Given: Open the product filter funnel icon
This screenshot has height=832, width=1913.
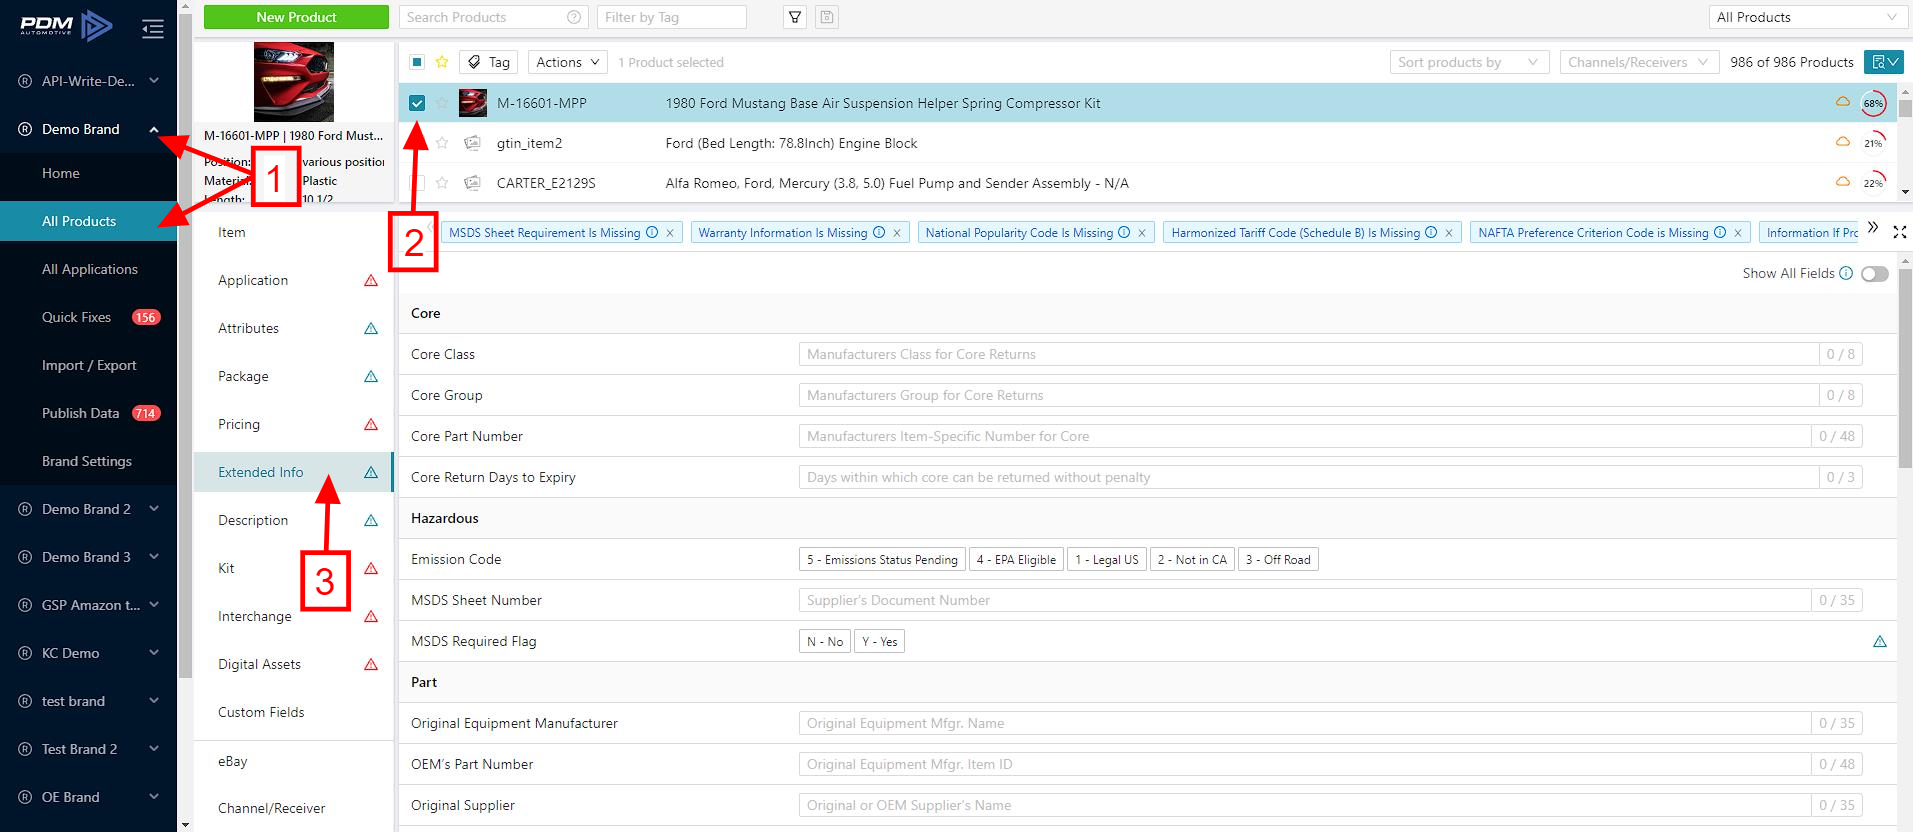Looking at the screenshot, I should pyautogui.click(x=795, y=17).
